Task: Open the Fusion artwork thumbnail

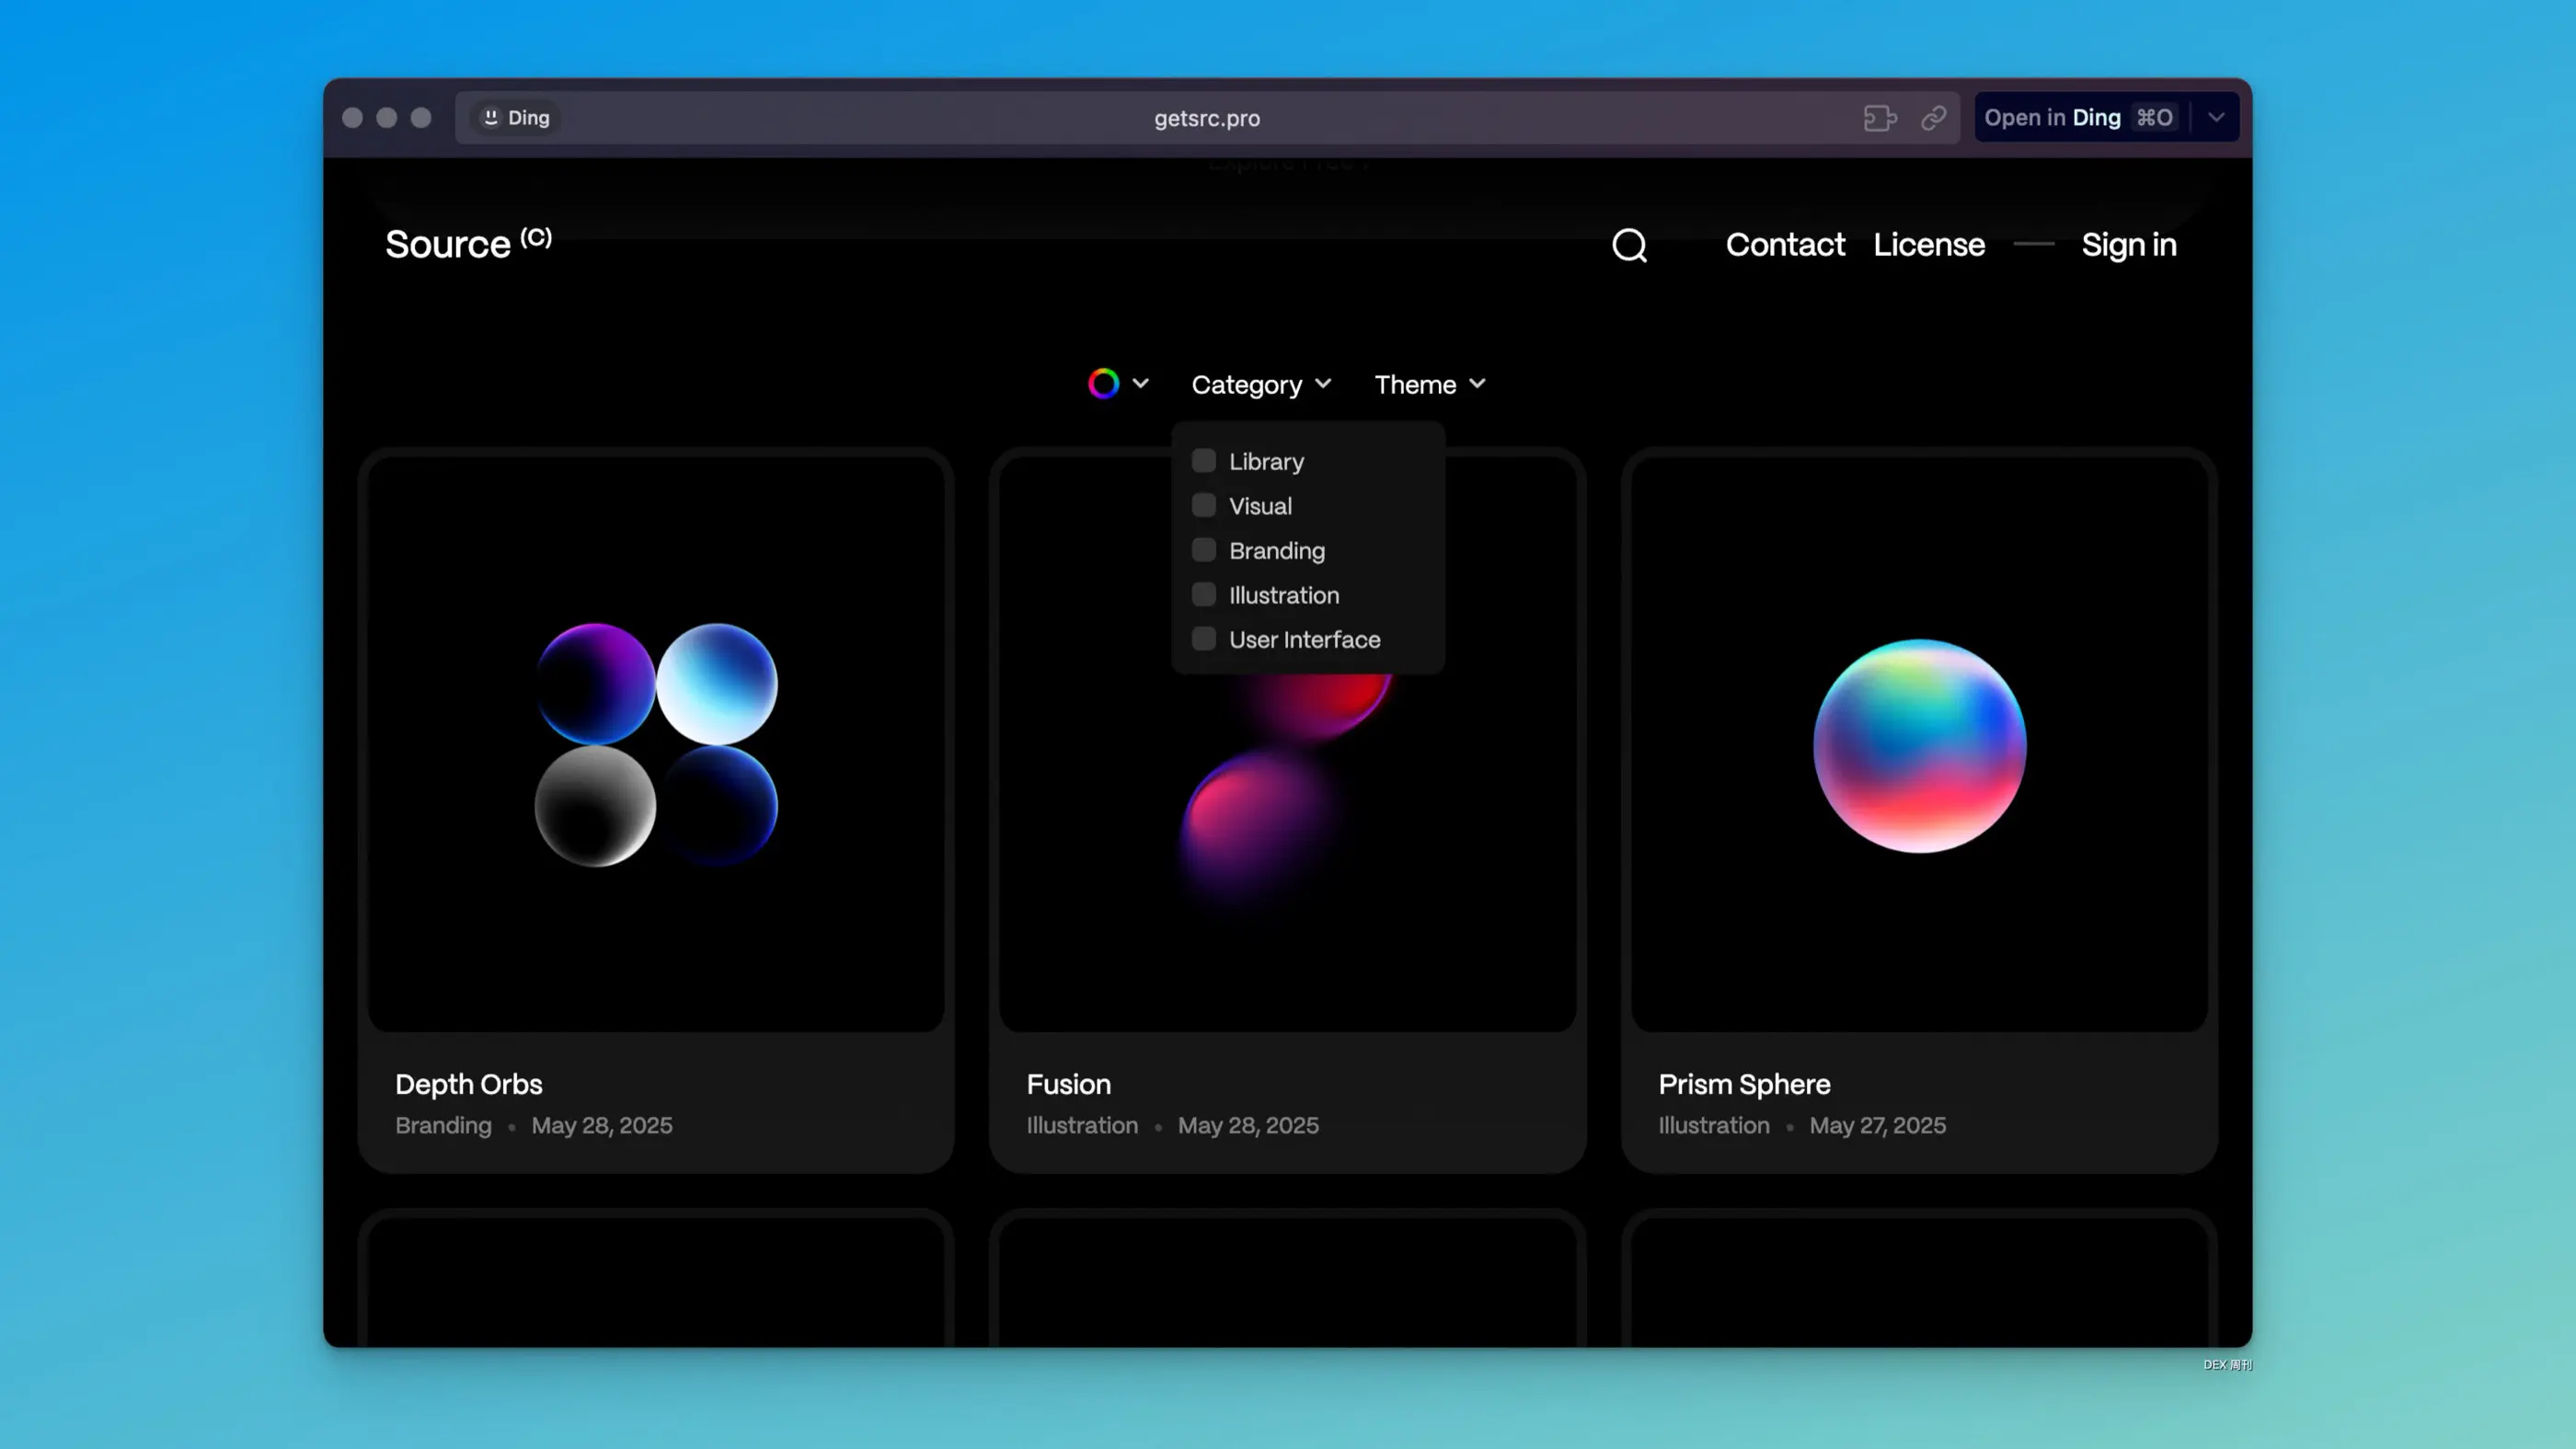Action: (1288, 743)
